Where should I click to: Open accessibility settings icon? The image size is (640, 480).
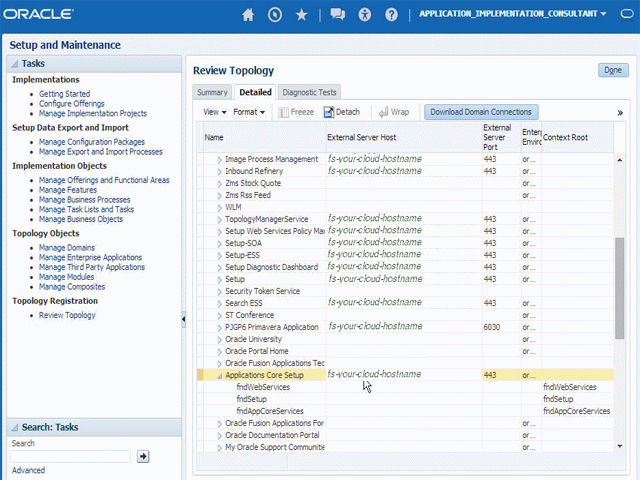pos(364,15)
